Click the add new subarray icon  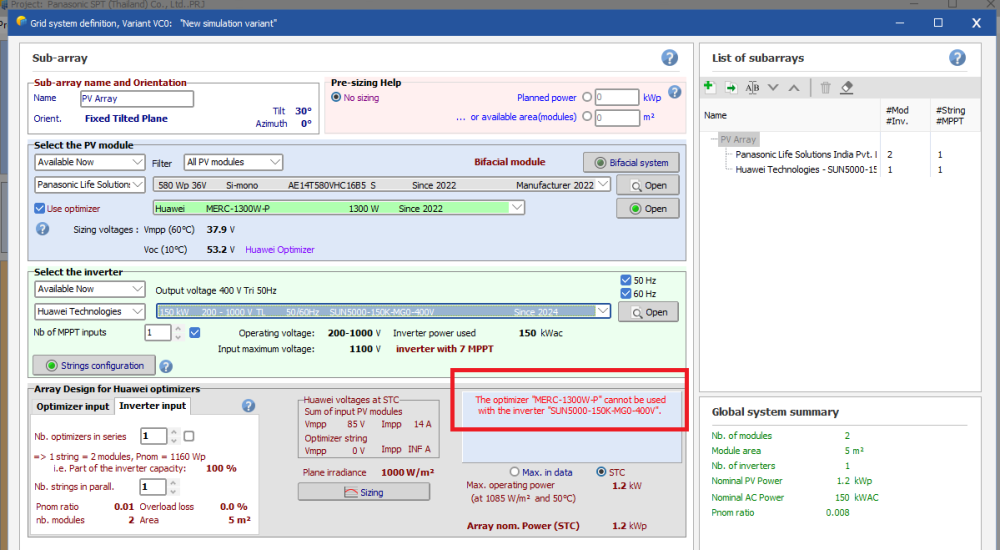[x=708, y=88]
